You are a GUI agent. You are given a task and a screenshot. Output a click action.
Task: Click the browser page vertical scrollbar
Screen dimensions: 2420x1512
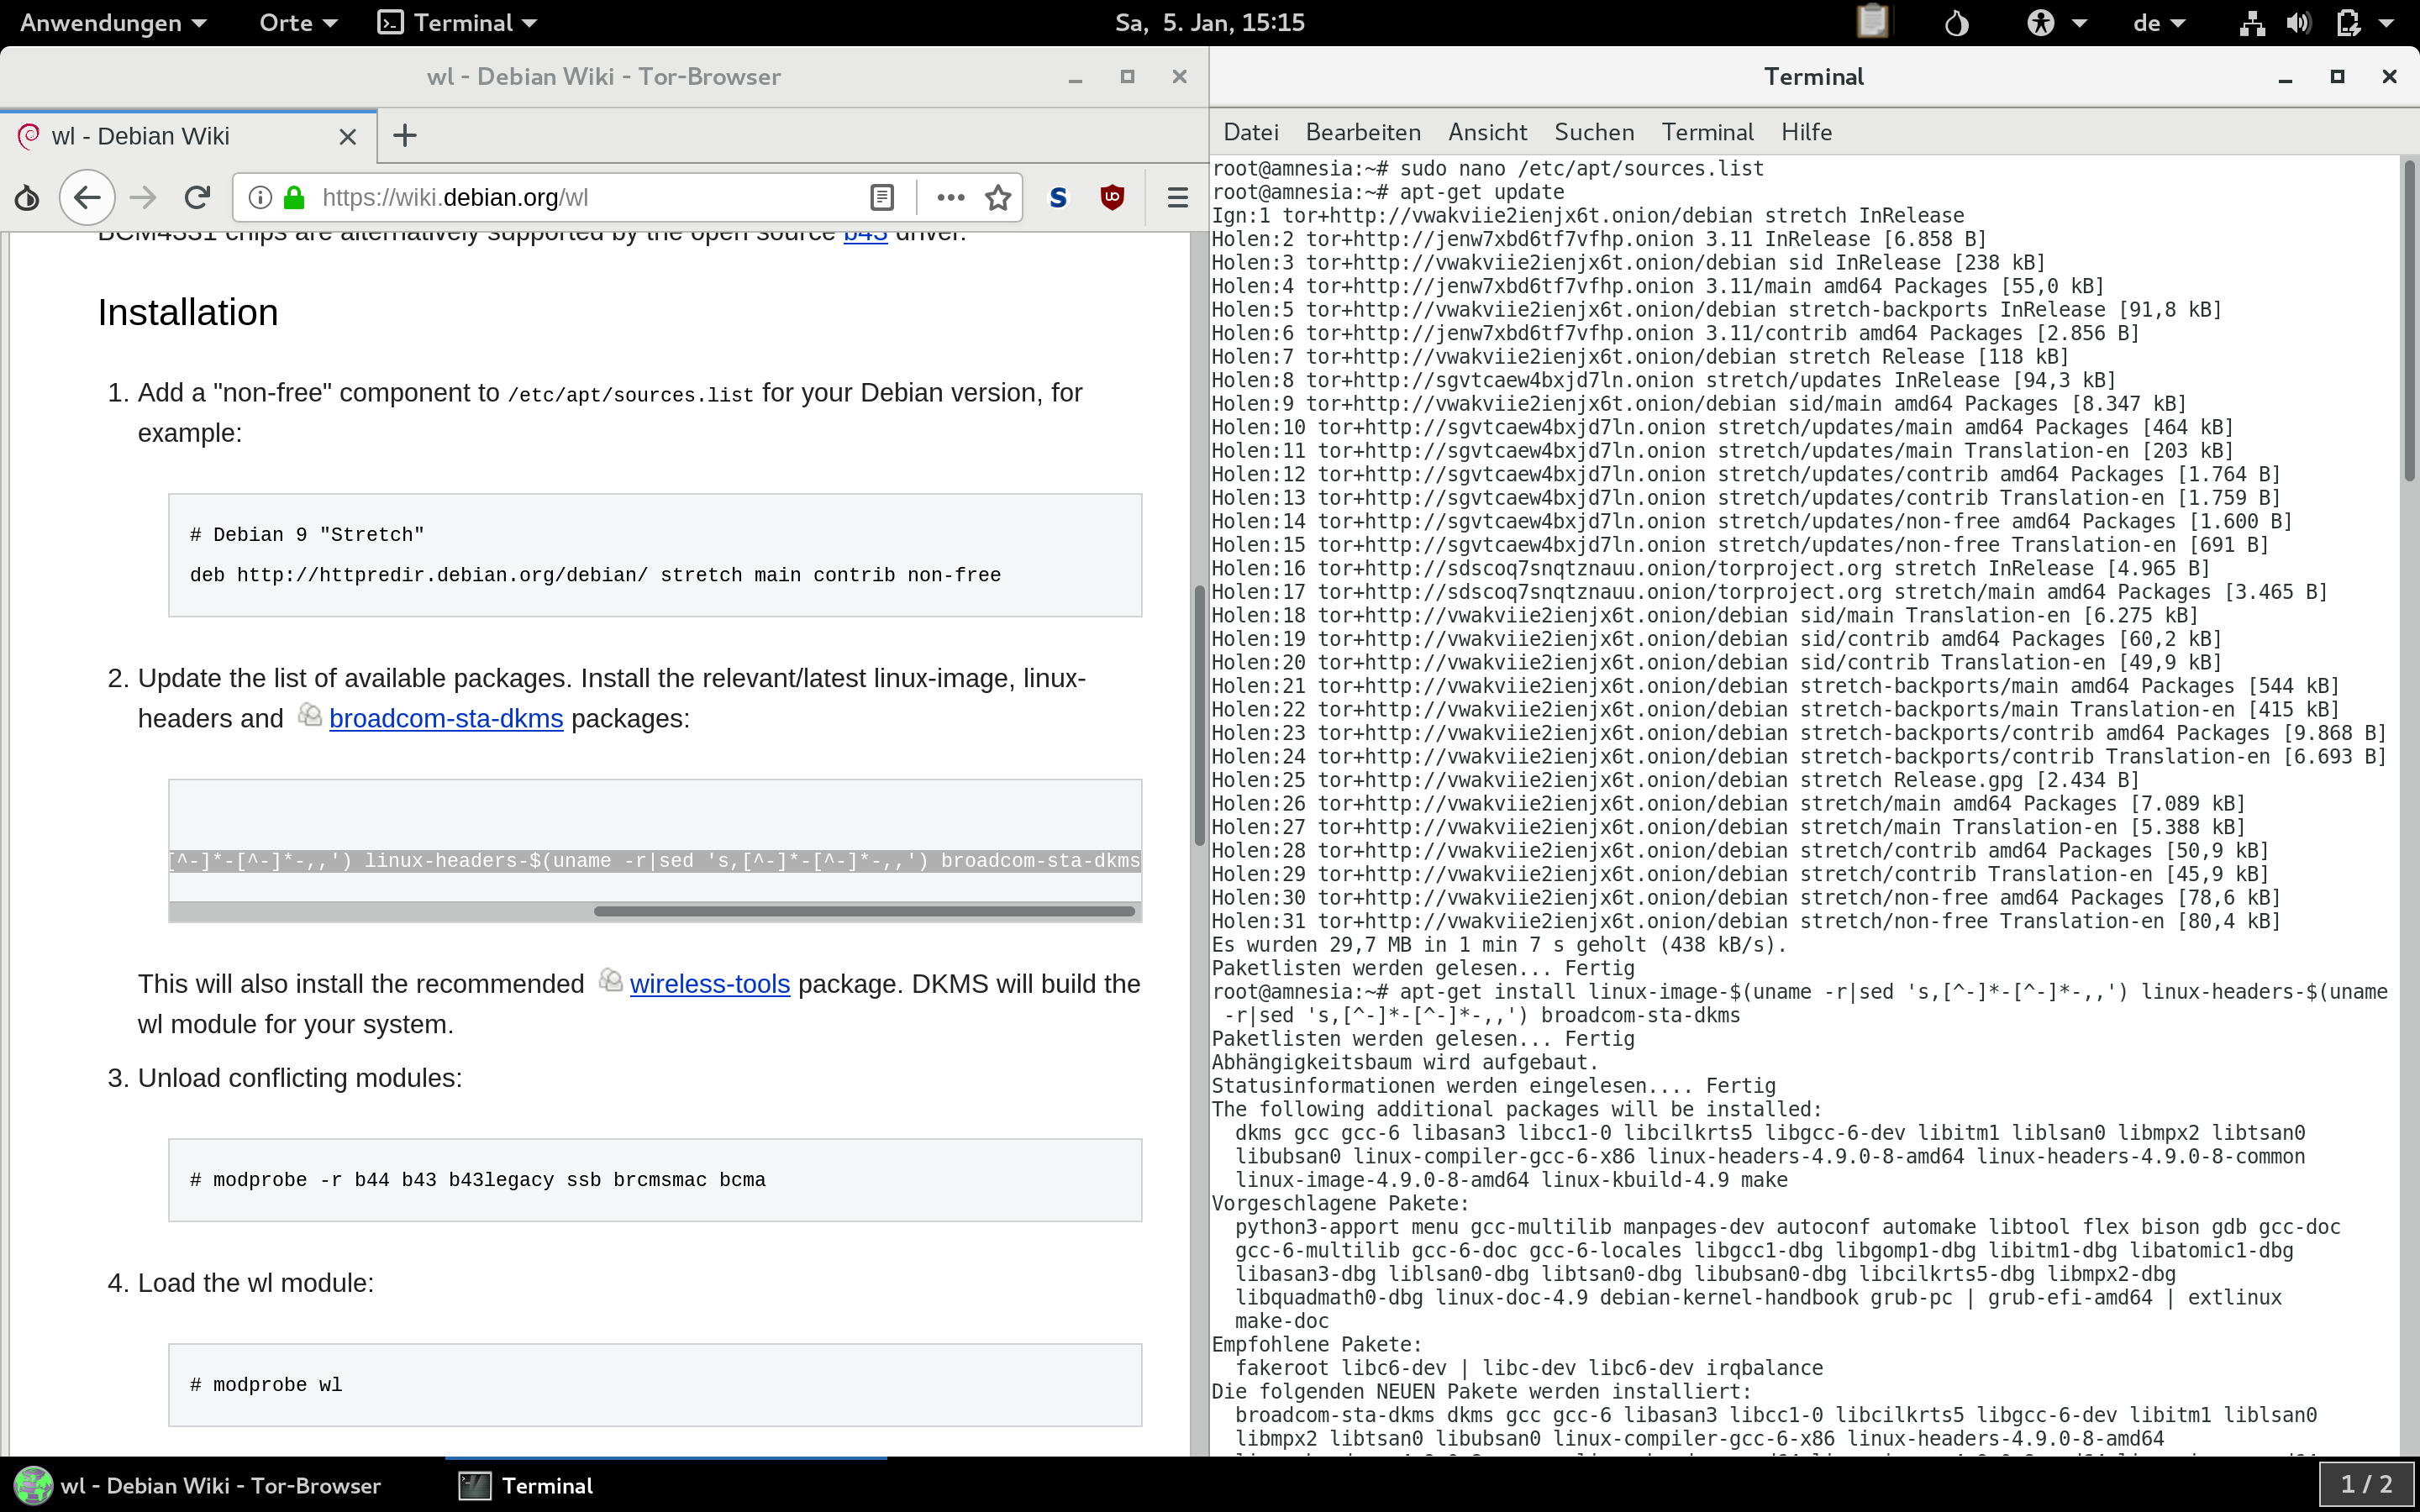[x=1199, y=716]
